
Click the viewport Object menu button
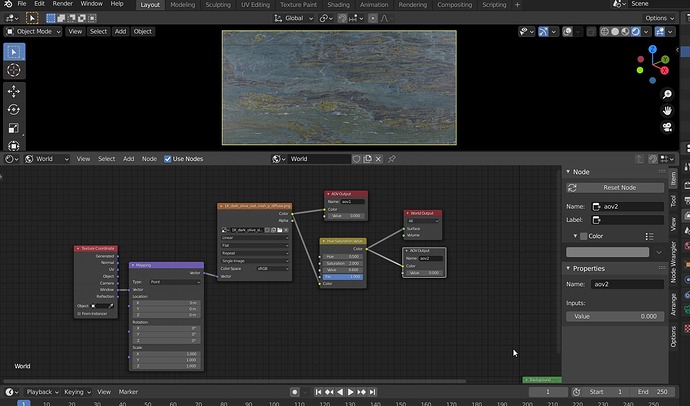tap(143, 32)
